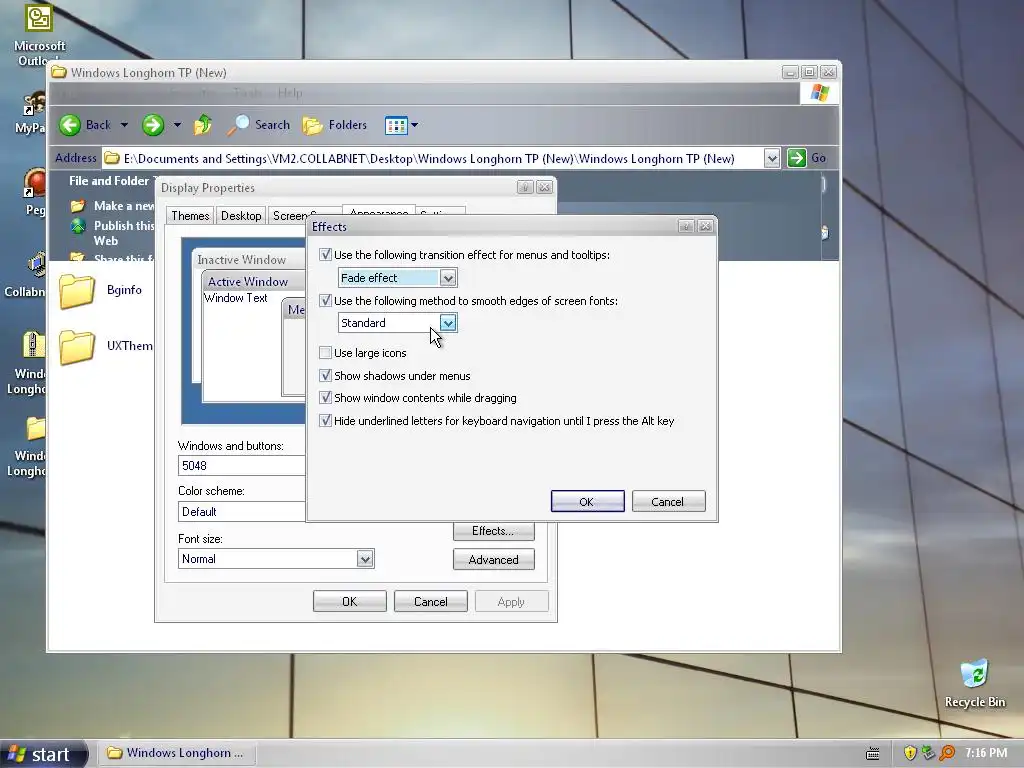Open Search with the magnifier icon
The height and width of the screenshot is (768, 1024).
pos(238,125)
